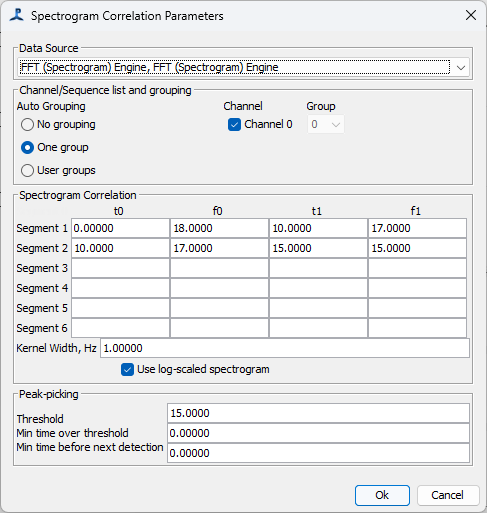Close the Spectrogram Correlation Parameters dialog

[471, 15]
